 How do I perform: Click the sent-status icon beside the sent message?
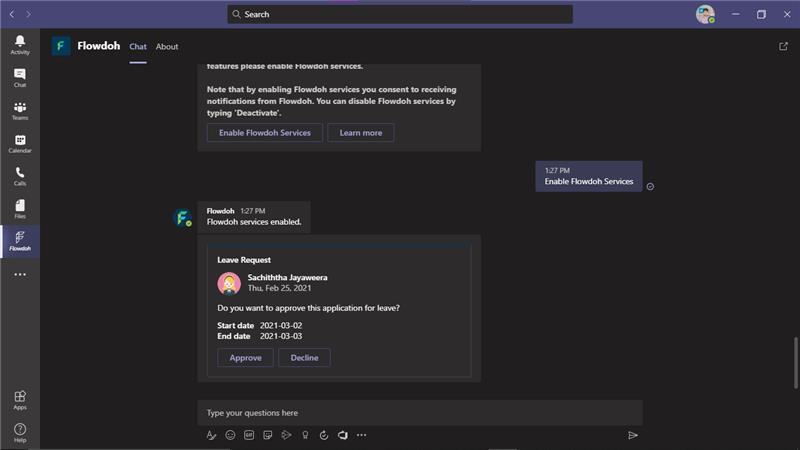(650, 187)
